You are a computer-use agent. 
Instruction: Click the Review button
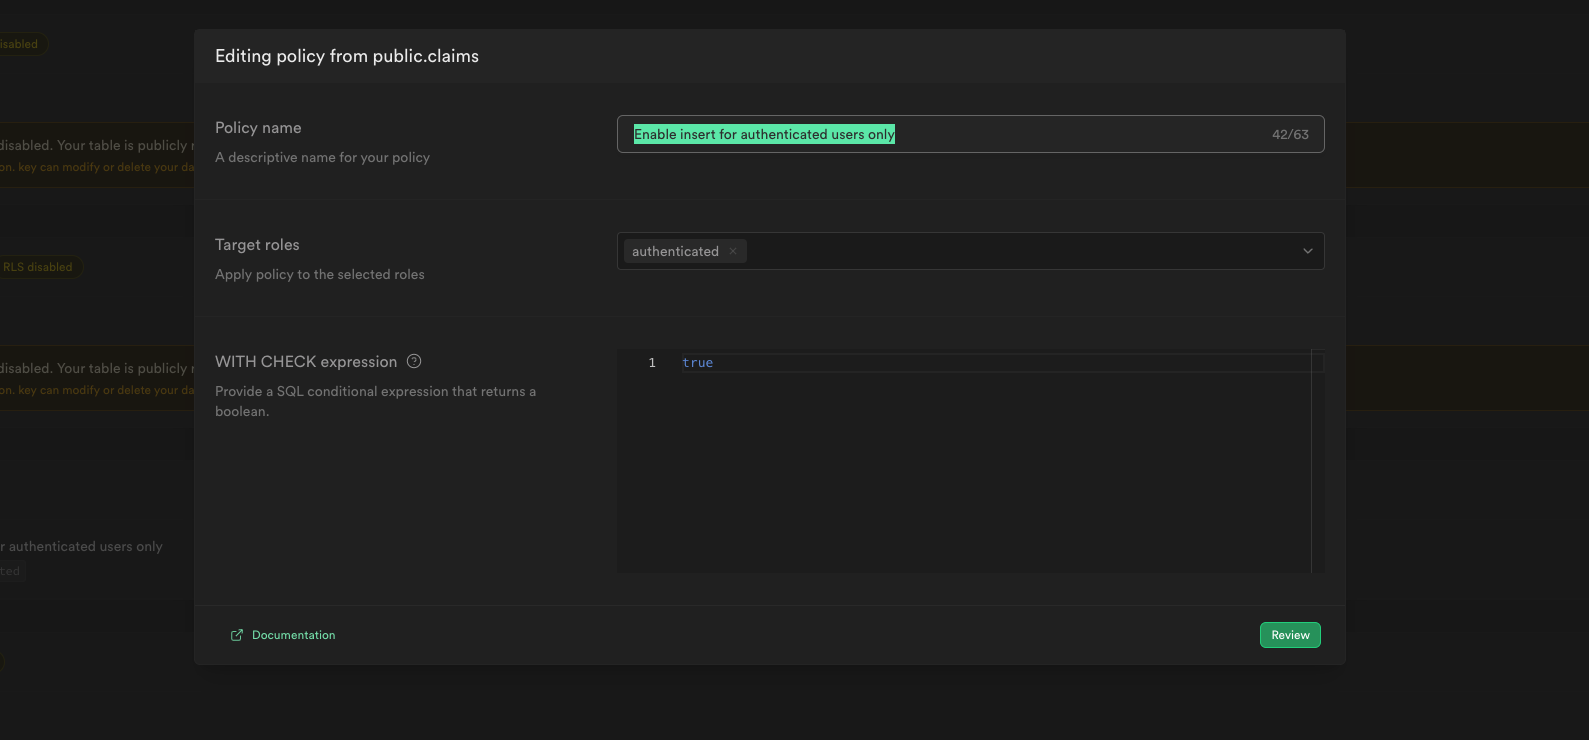click(x=1290, y=635)
